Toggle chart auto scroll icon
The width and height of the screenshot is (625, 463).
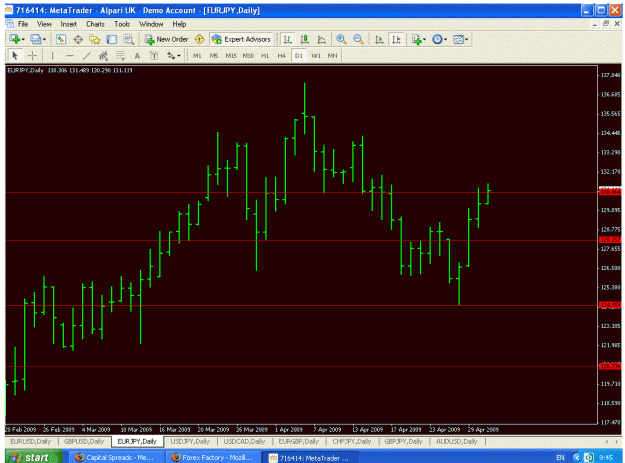pyautogui.click(x=379, y=39)
